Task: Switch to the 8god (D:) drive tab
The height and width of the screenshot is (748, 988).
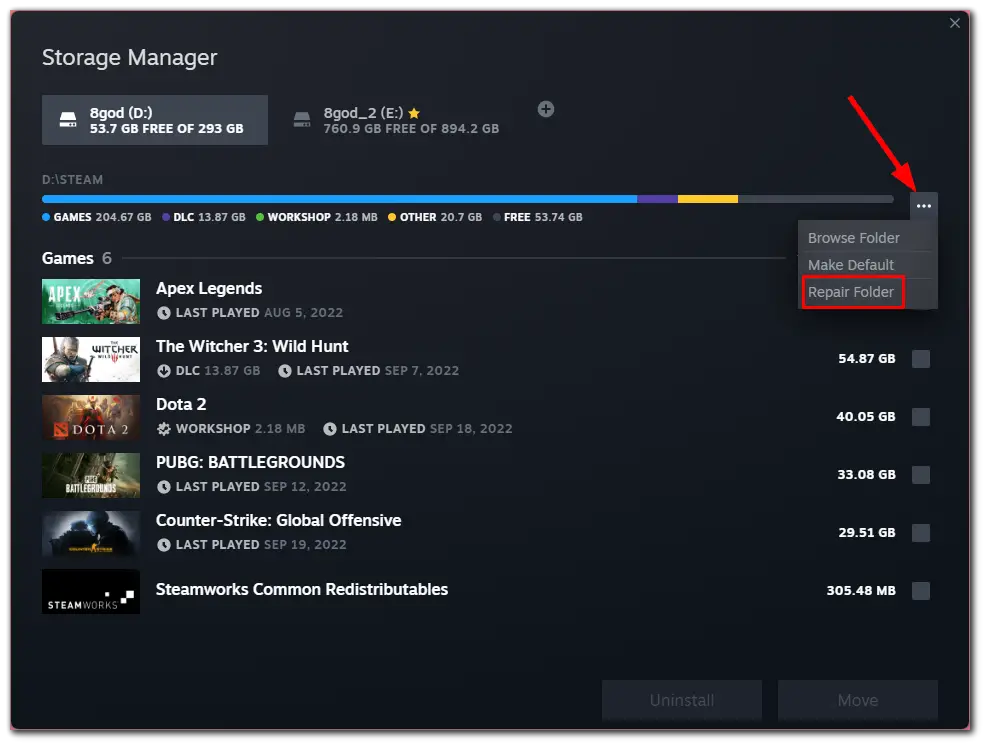Action: click(155, 120)
